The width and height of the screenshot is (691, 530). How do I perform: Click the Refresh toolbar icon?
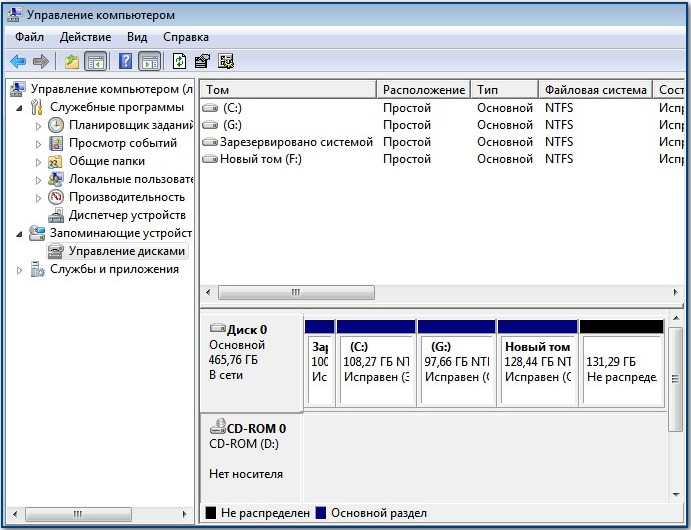coord(179,62)
